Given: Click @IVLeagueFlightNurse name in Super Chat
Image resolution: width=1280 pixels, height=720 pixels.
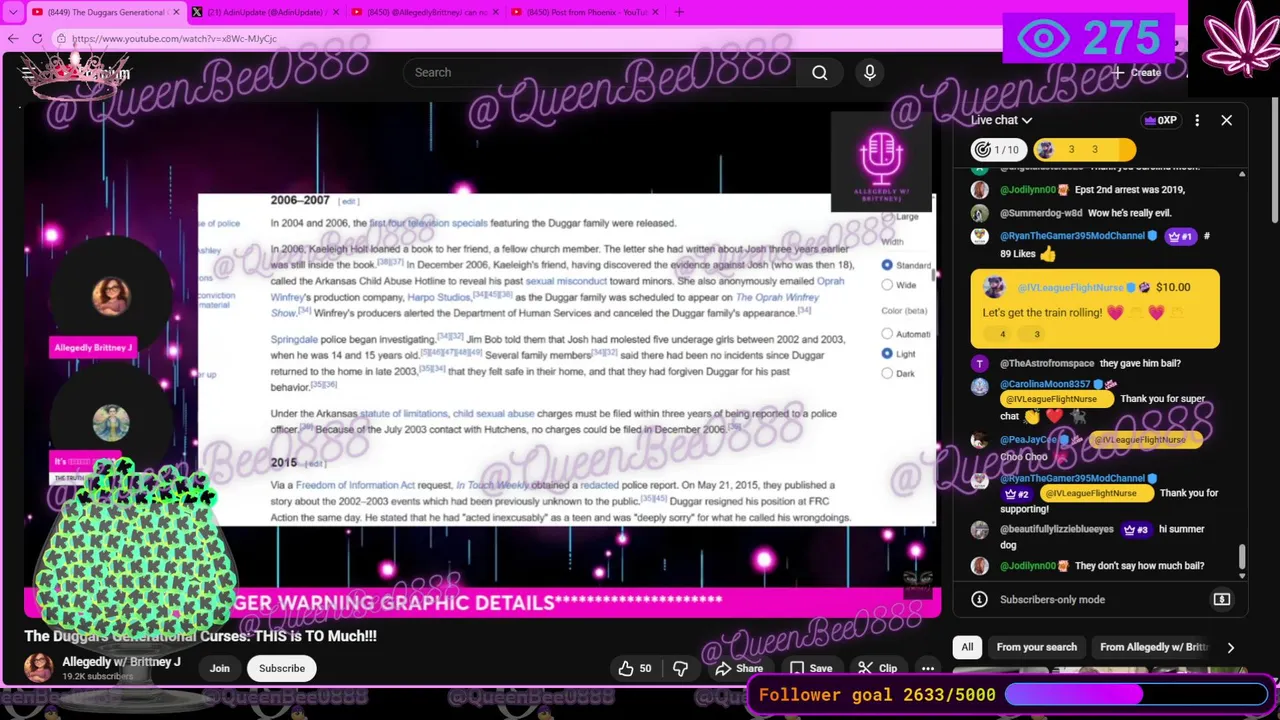Looking at the screenshot, I should tap(1070, 287).
